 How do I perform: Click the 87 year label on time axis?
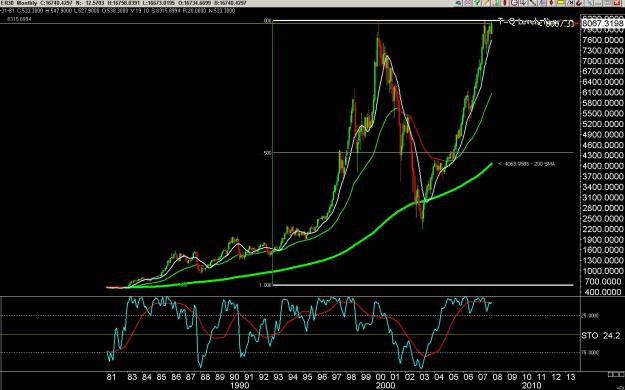pos(191,377)
